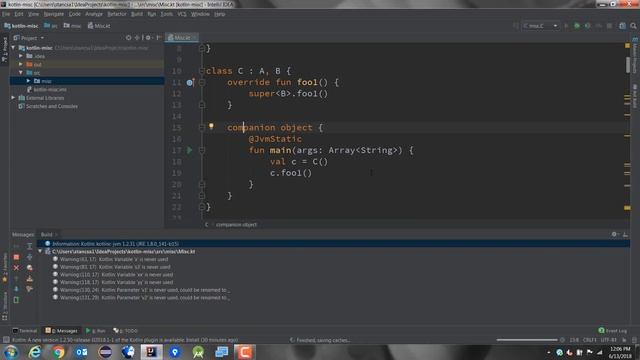Click the Messages panel settings gear icon
The image size is (640, 360).
(x=614, y=234)
